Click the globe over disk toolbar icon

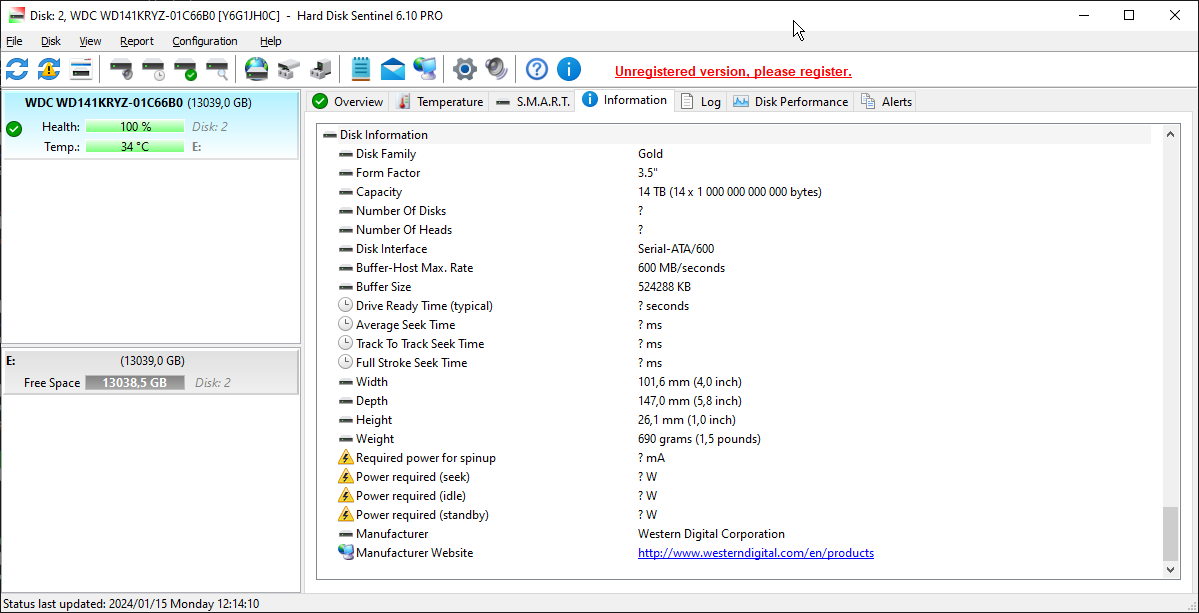[257, 70]
